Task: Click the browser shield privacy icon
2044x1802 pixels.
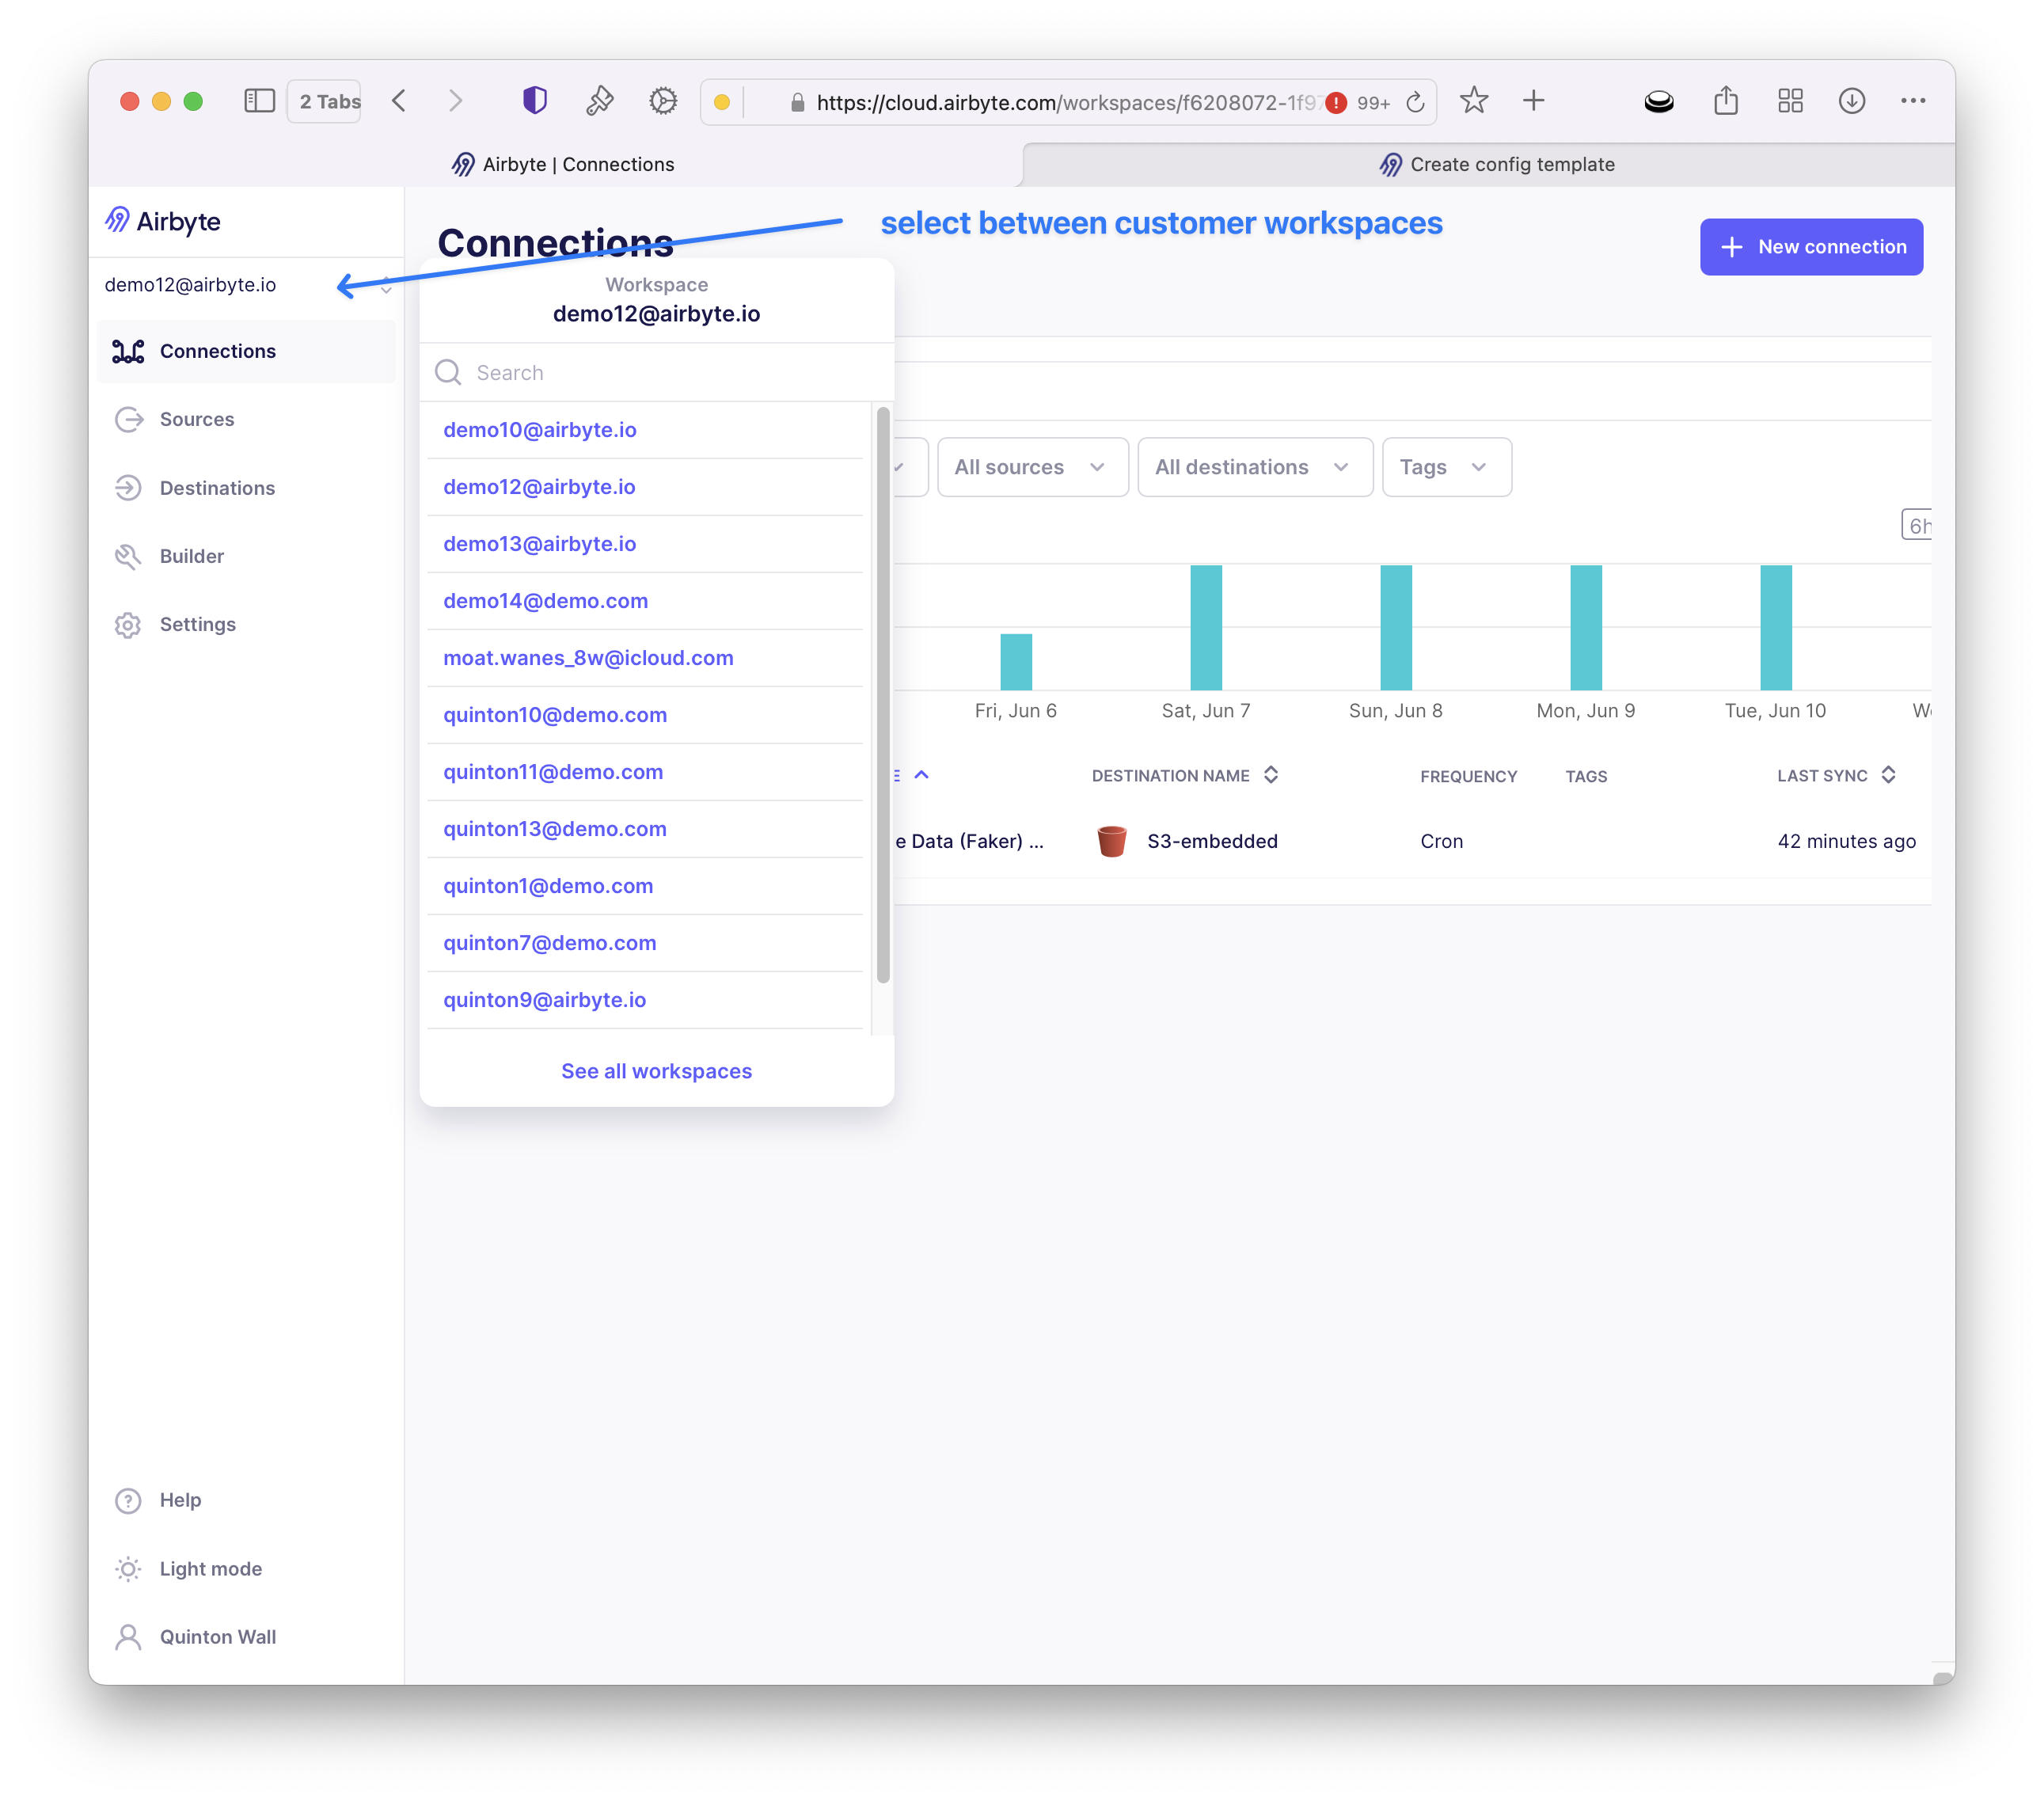Action: 535,101
